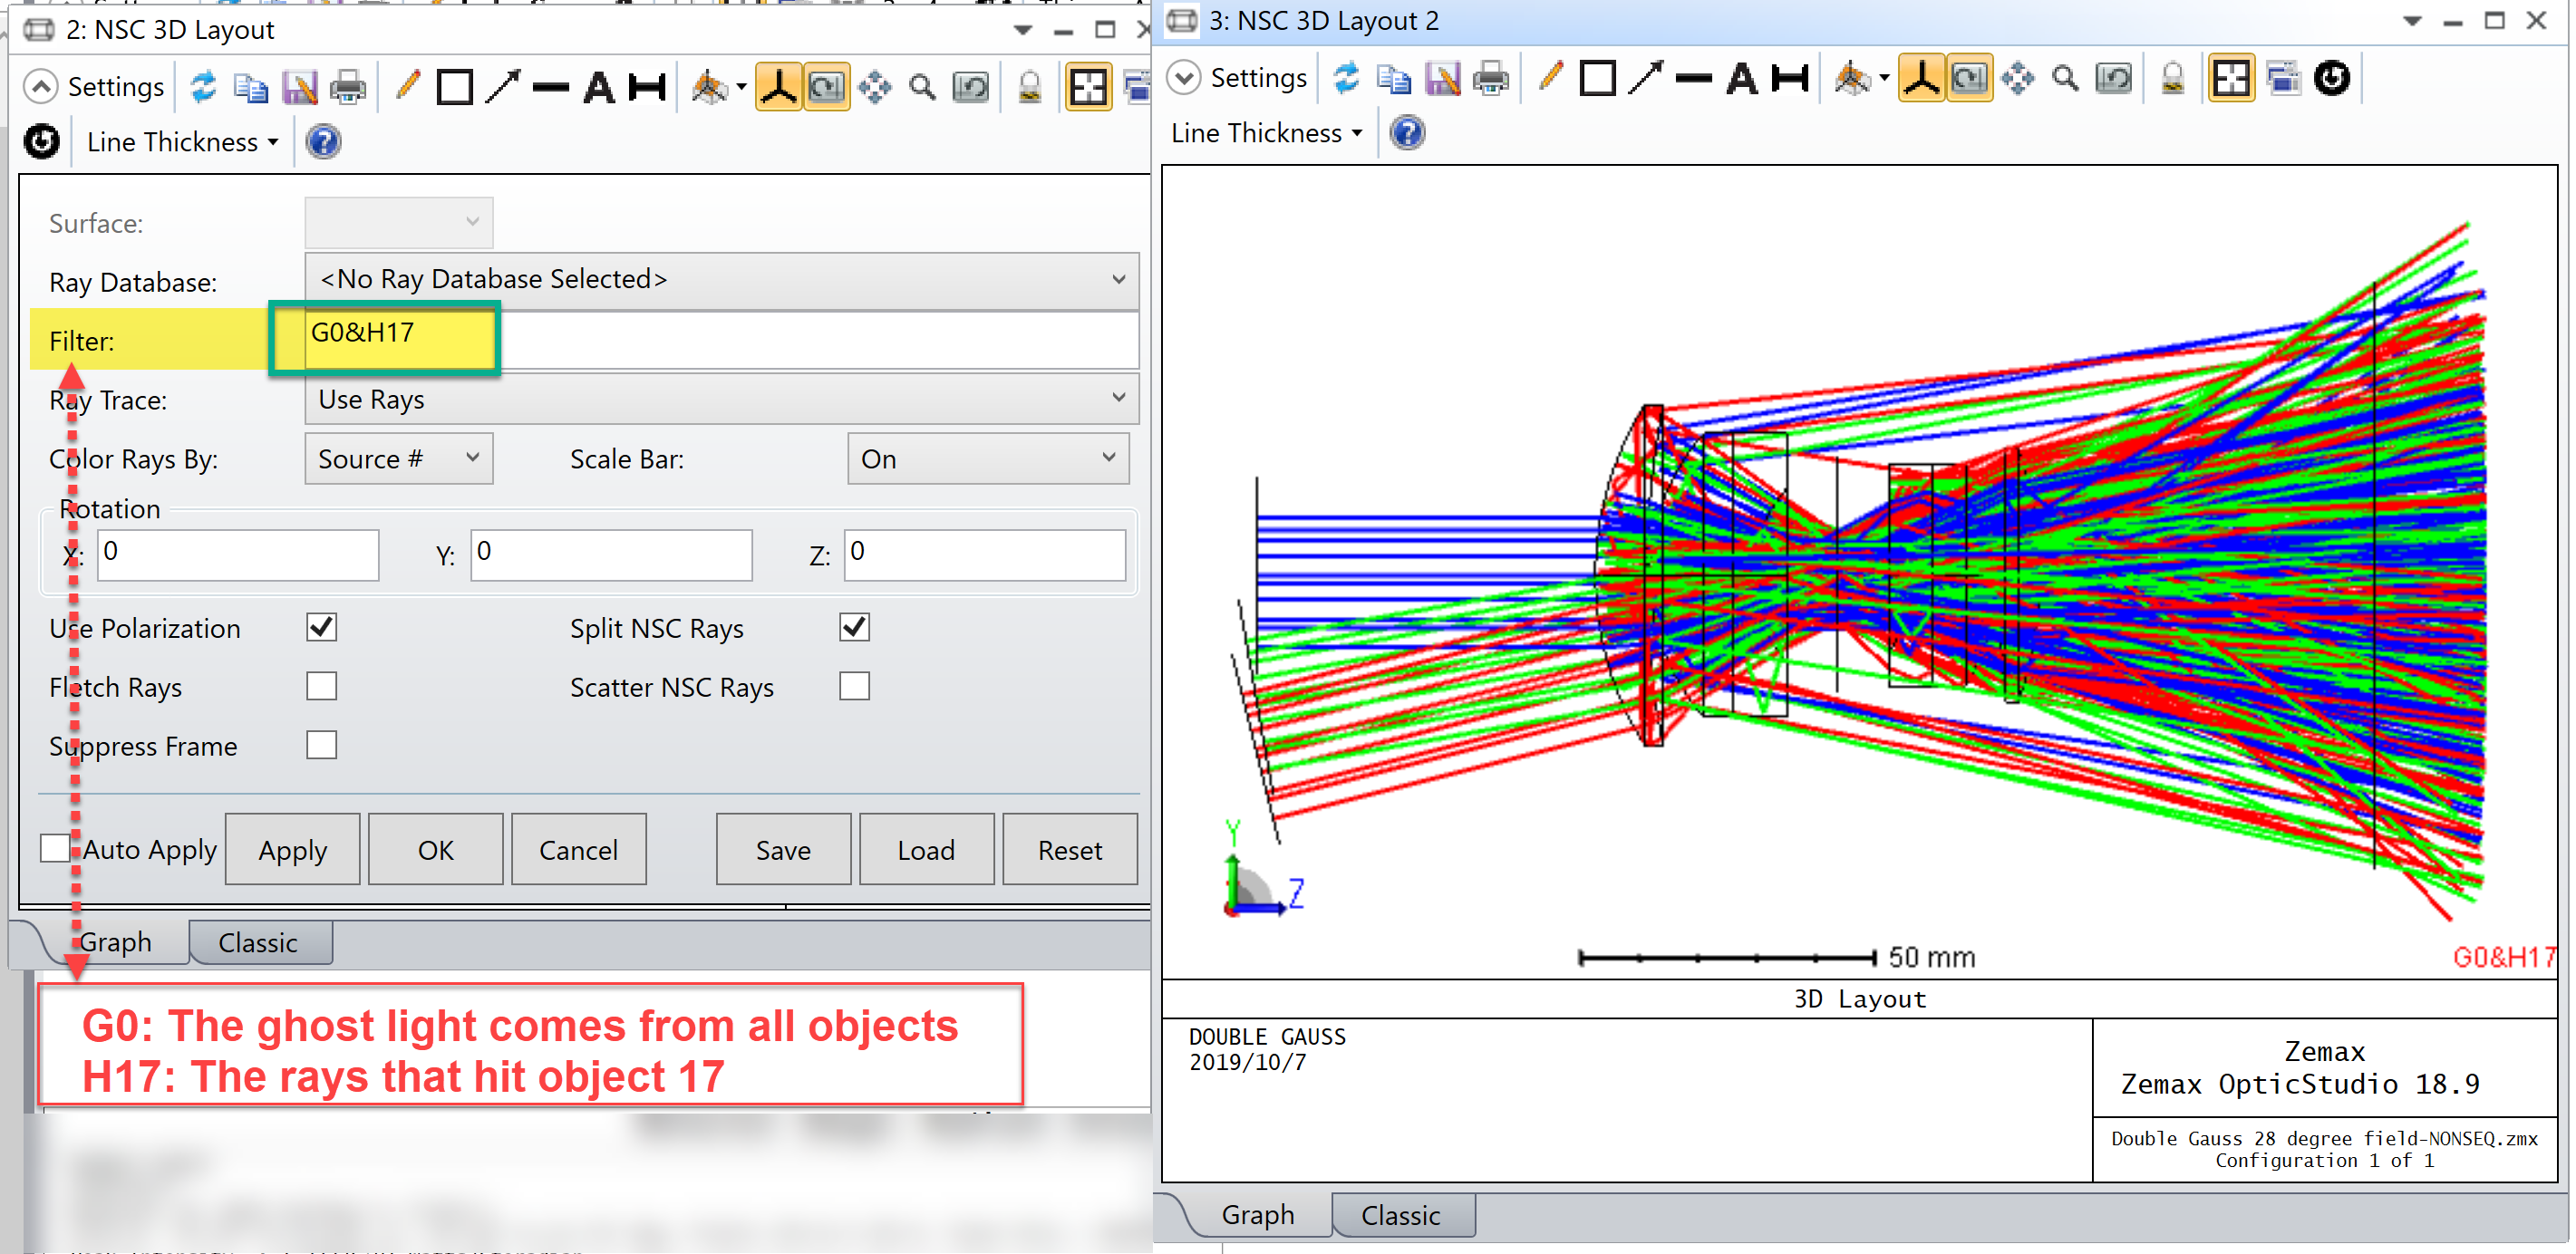This screenshot has height=1254, width=2576.
Task: Click the axis orientation icon in NSC 3D Layout 2
Action: (x=1922, y=78)
